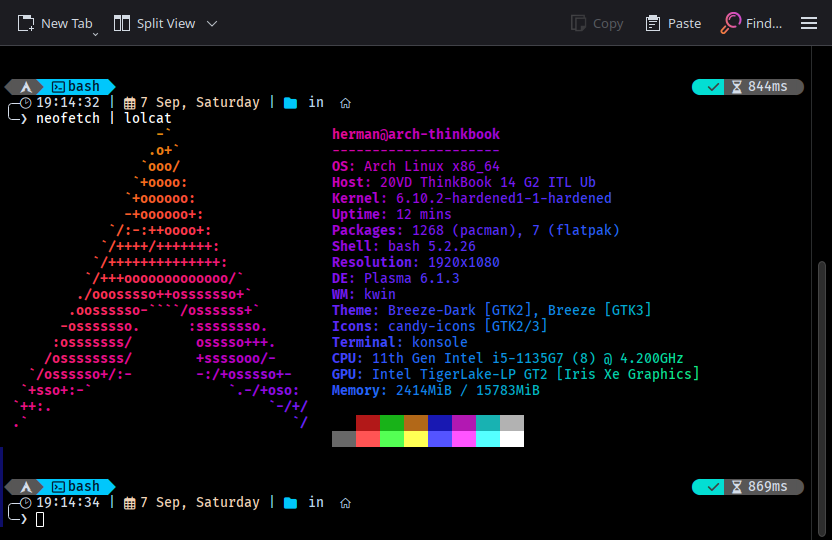Click the bash label in first prompt

[84, 86]
